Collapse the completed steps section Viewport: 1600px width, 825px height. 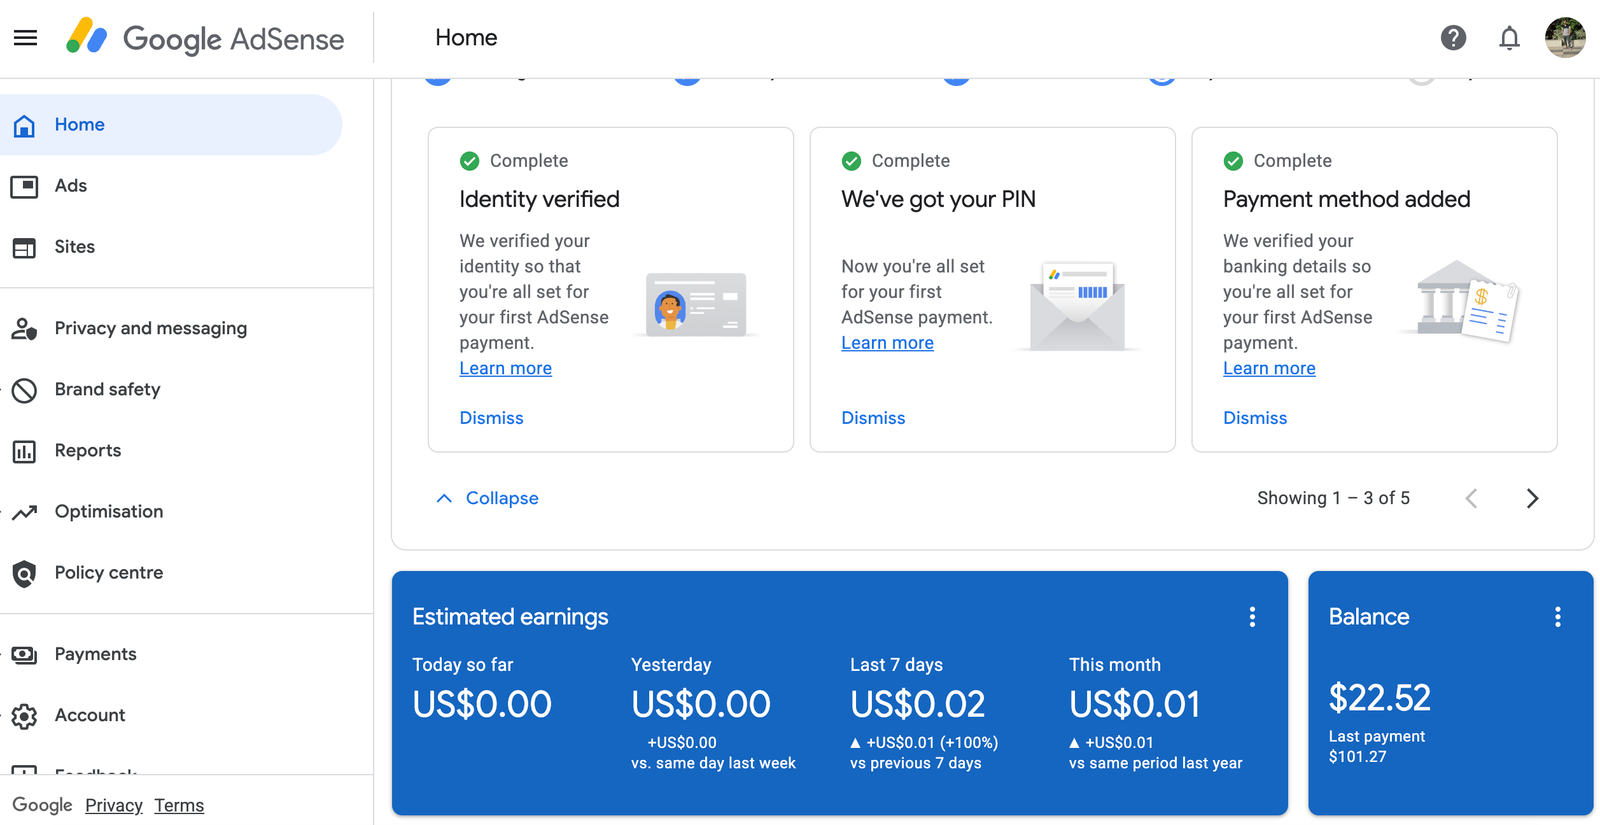coord(487,498)
